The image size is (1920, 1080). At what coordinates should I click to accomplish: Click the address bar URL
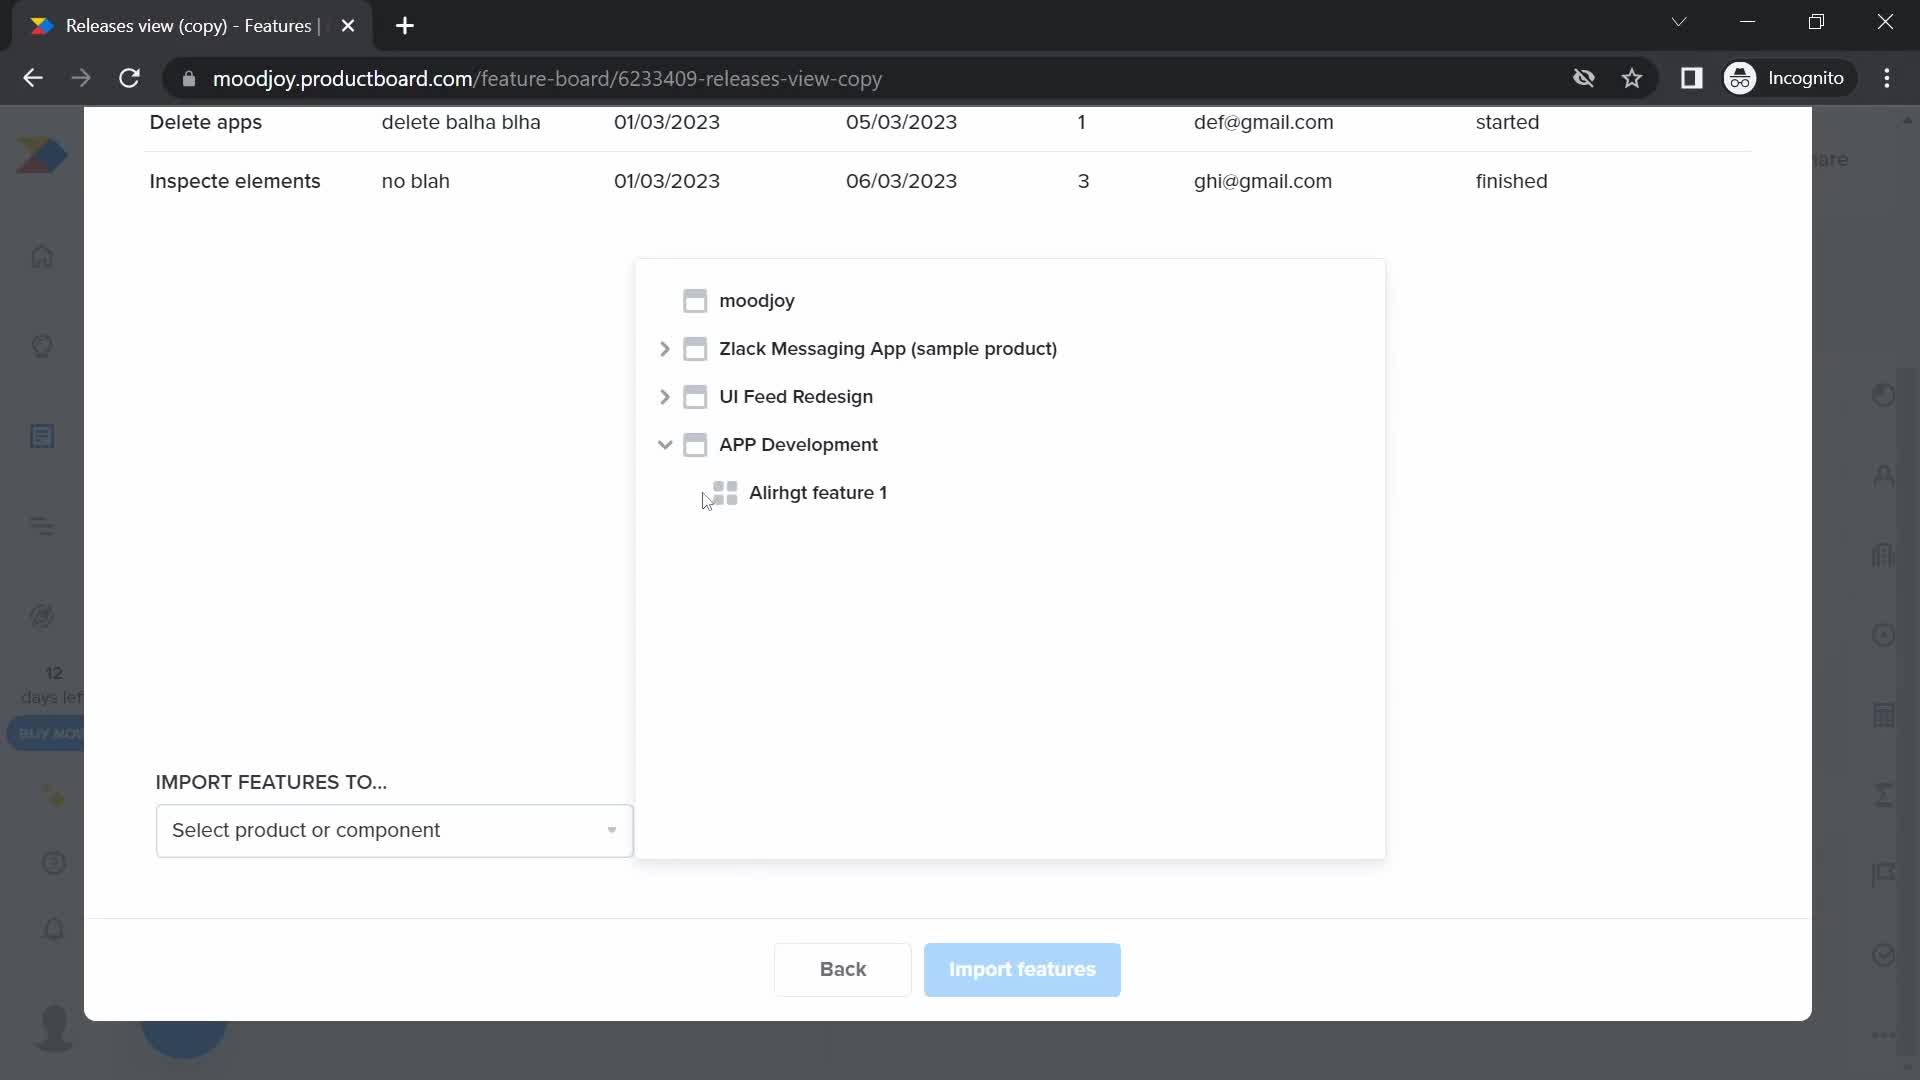[547, 78]
